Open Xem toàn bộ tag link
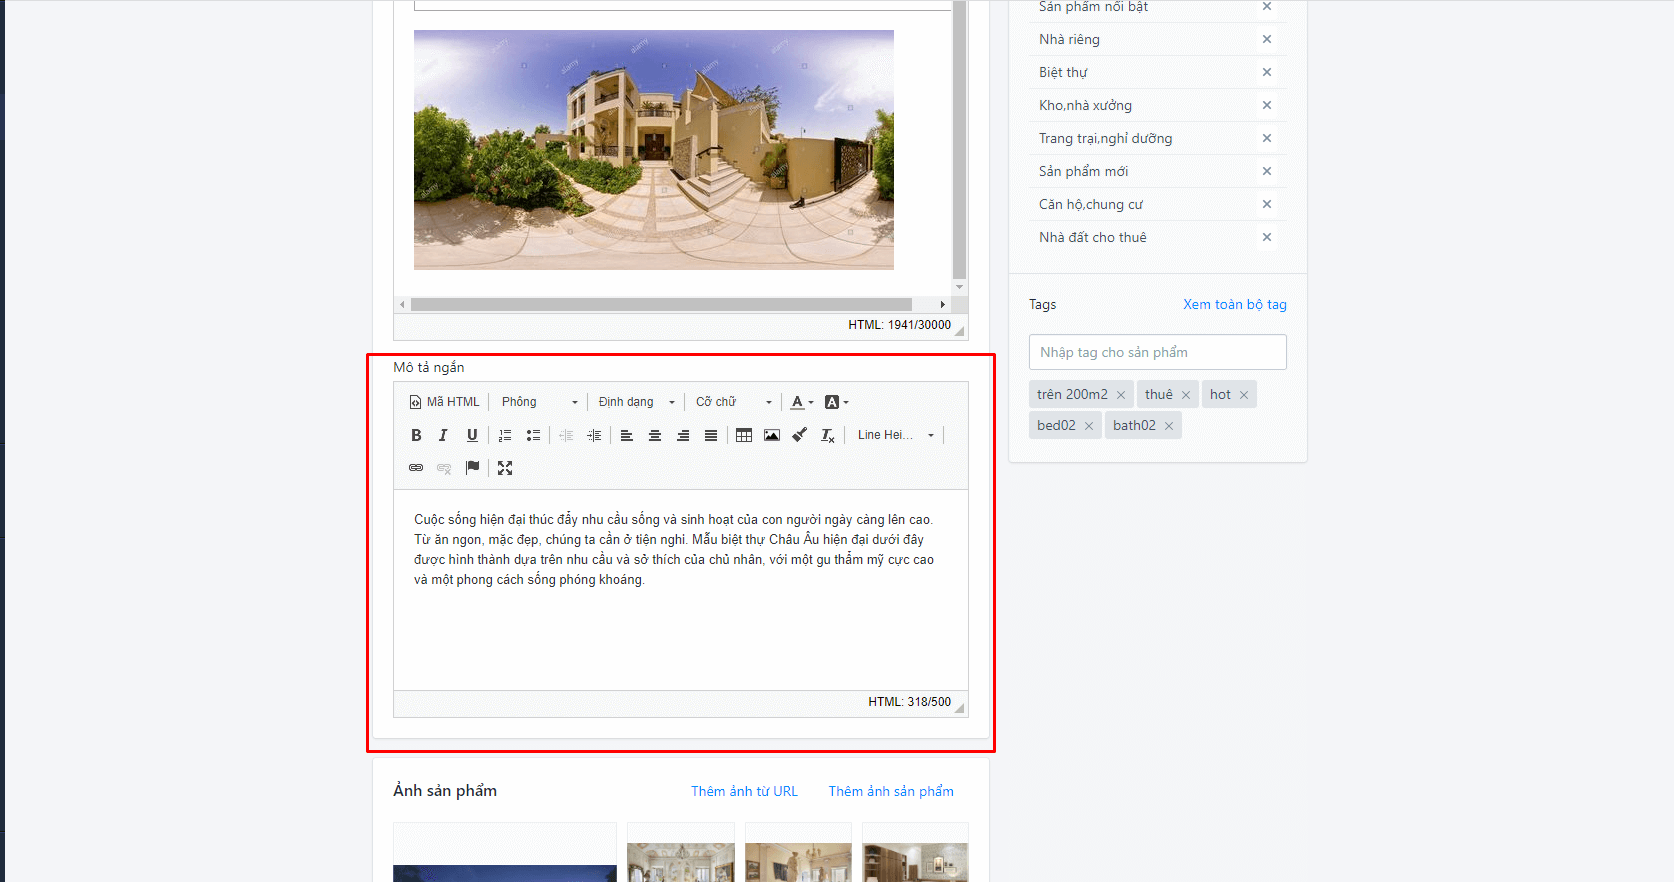This screenshot has width=1674, height=882. 1235,305
